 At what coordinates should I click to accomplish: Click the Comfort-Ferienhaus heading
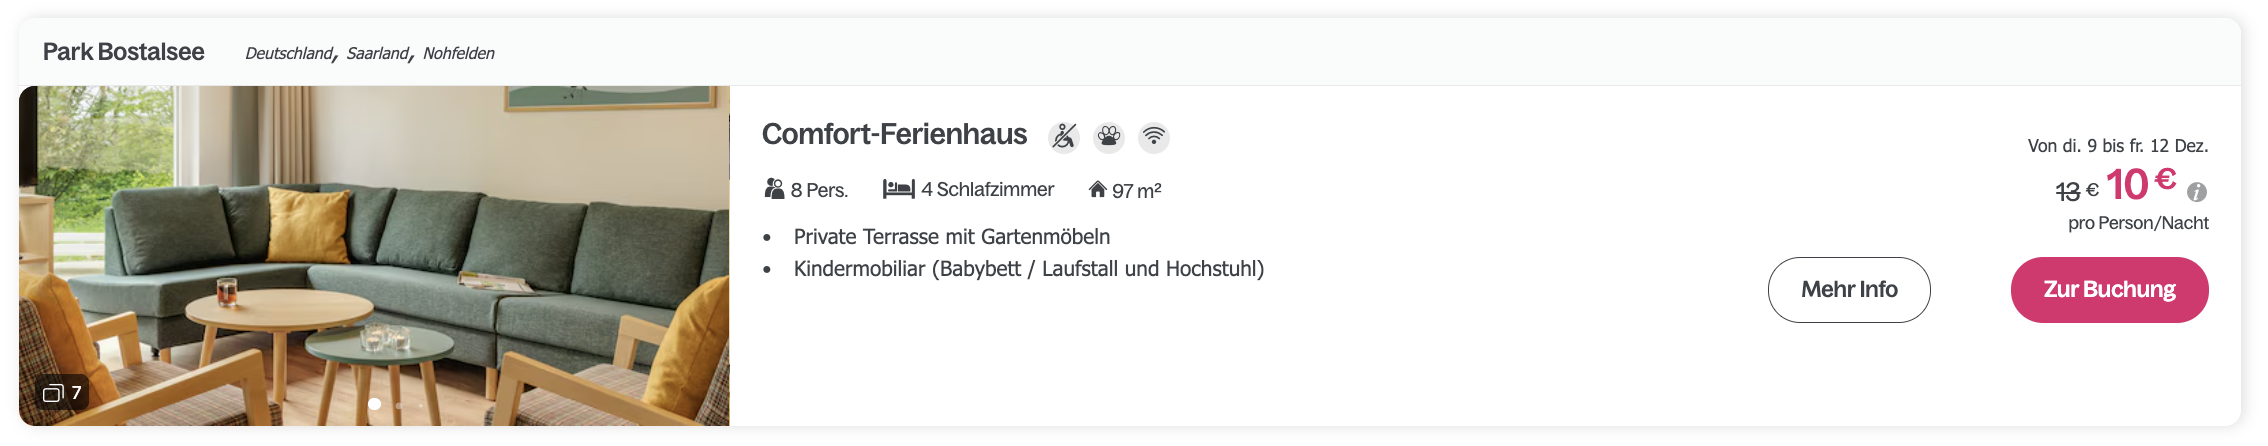[x=894, y=135]
